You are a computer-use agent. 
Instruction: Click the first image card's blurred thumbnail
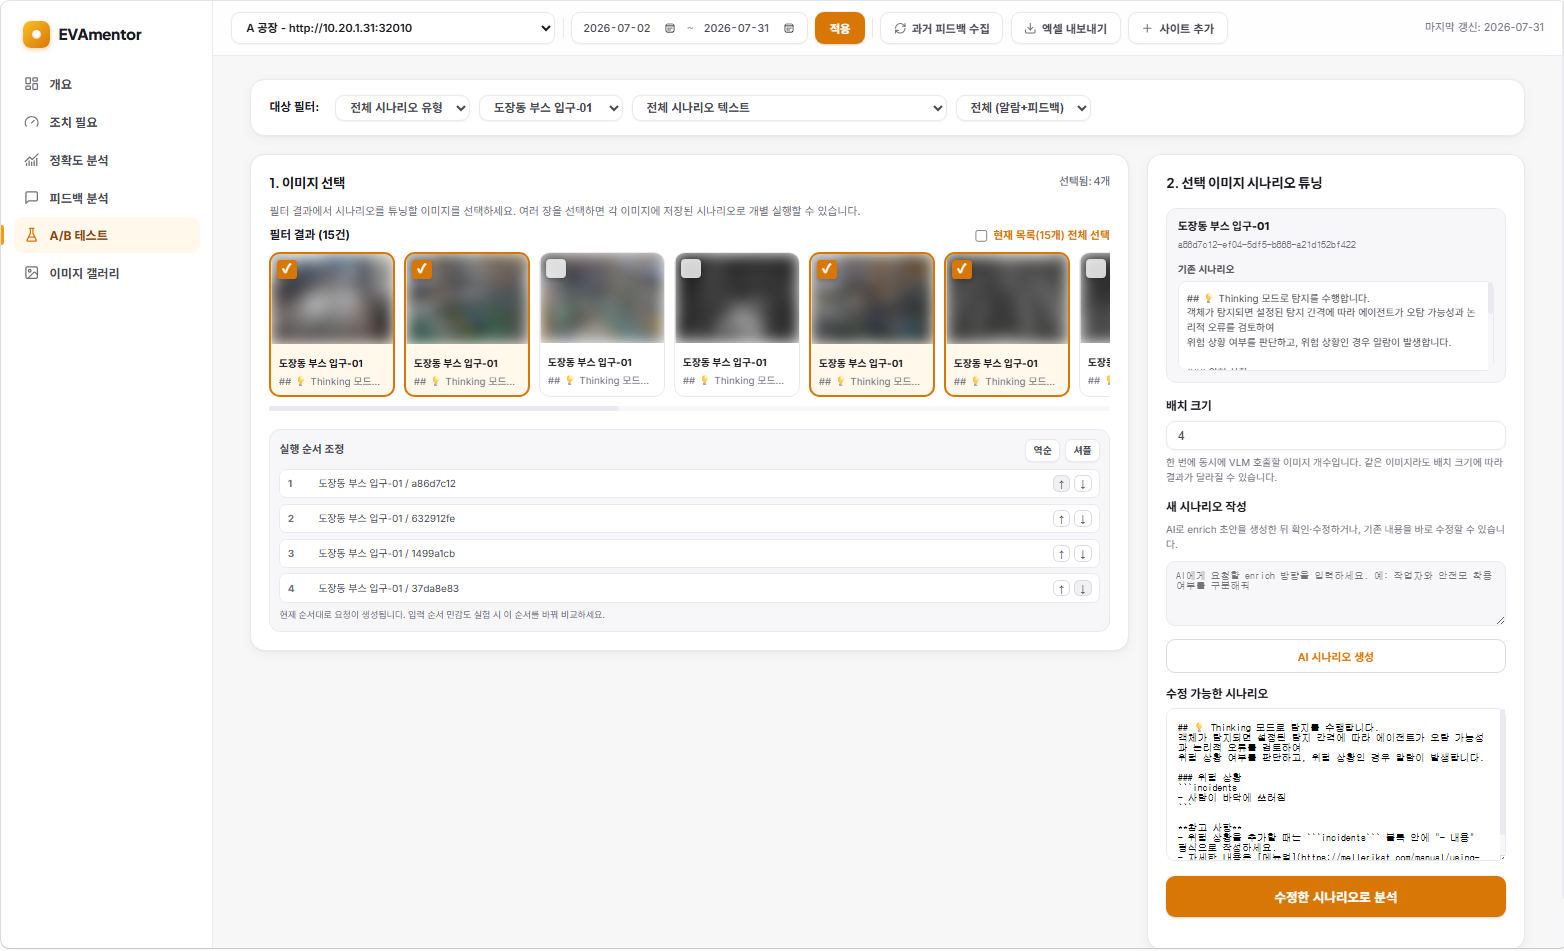pos(332,299)
